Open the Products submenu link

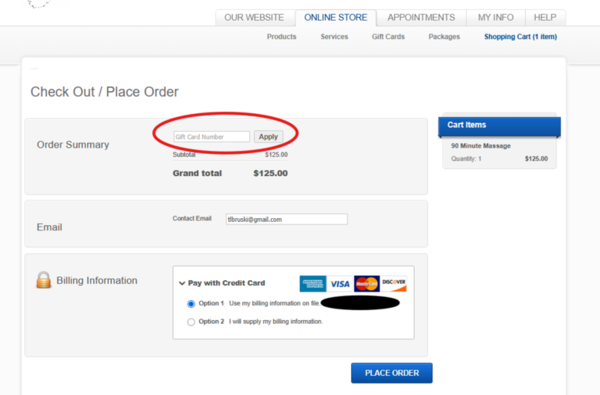click(x=282, y=37)
